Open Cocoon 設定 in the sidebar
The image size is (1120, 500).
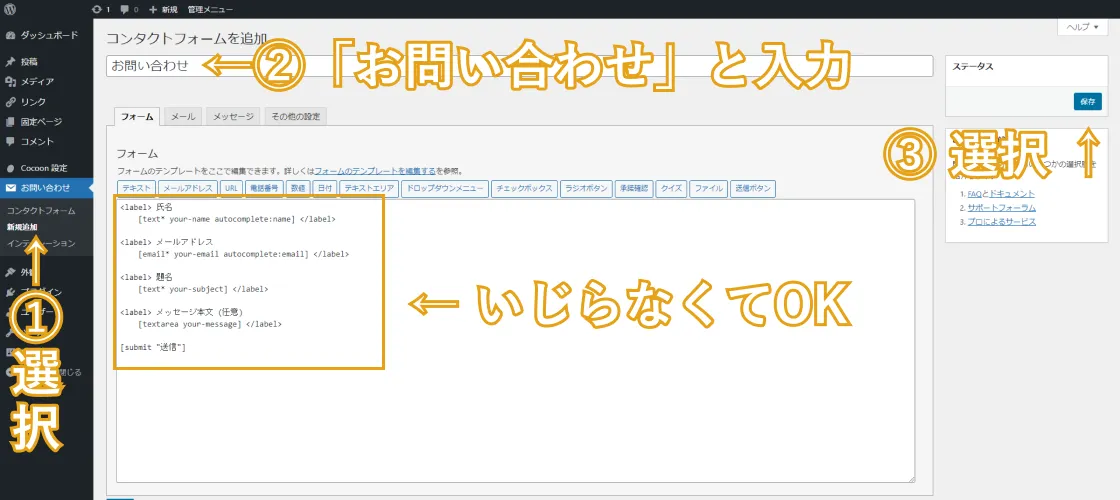[43, 167]
